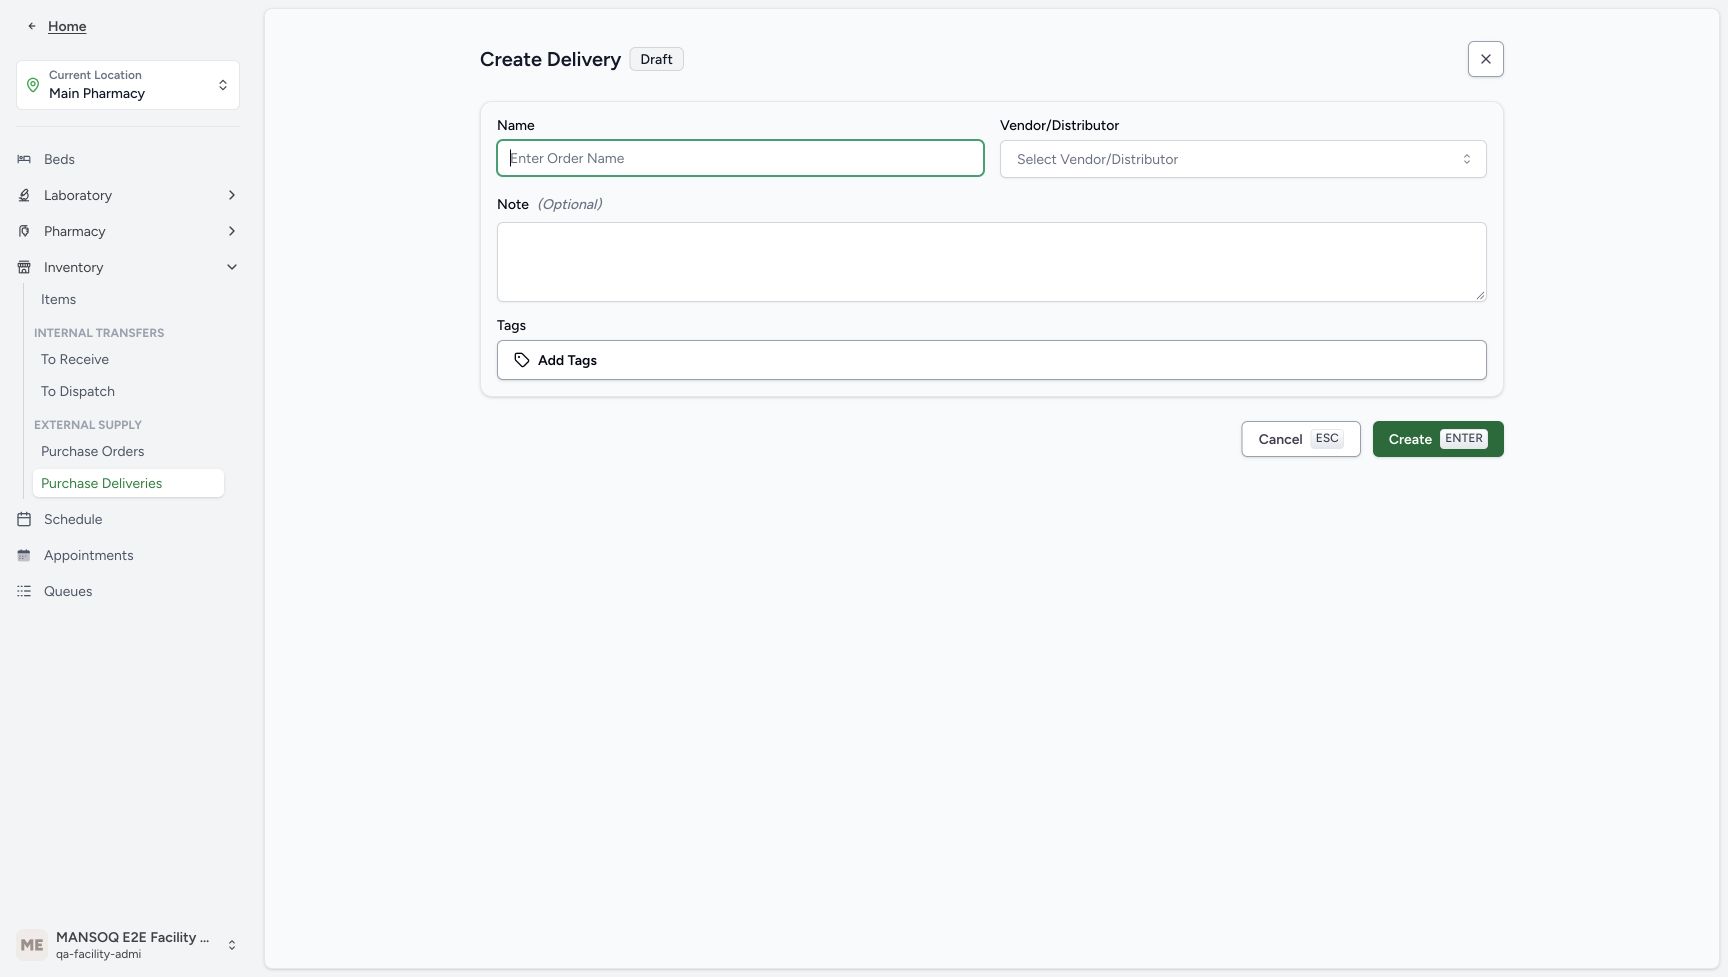1728x977 pixels.
Task: Focus the Enter Order Name field
Action: 740,158
